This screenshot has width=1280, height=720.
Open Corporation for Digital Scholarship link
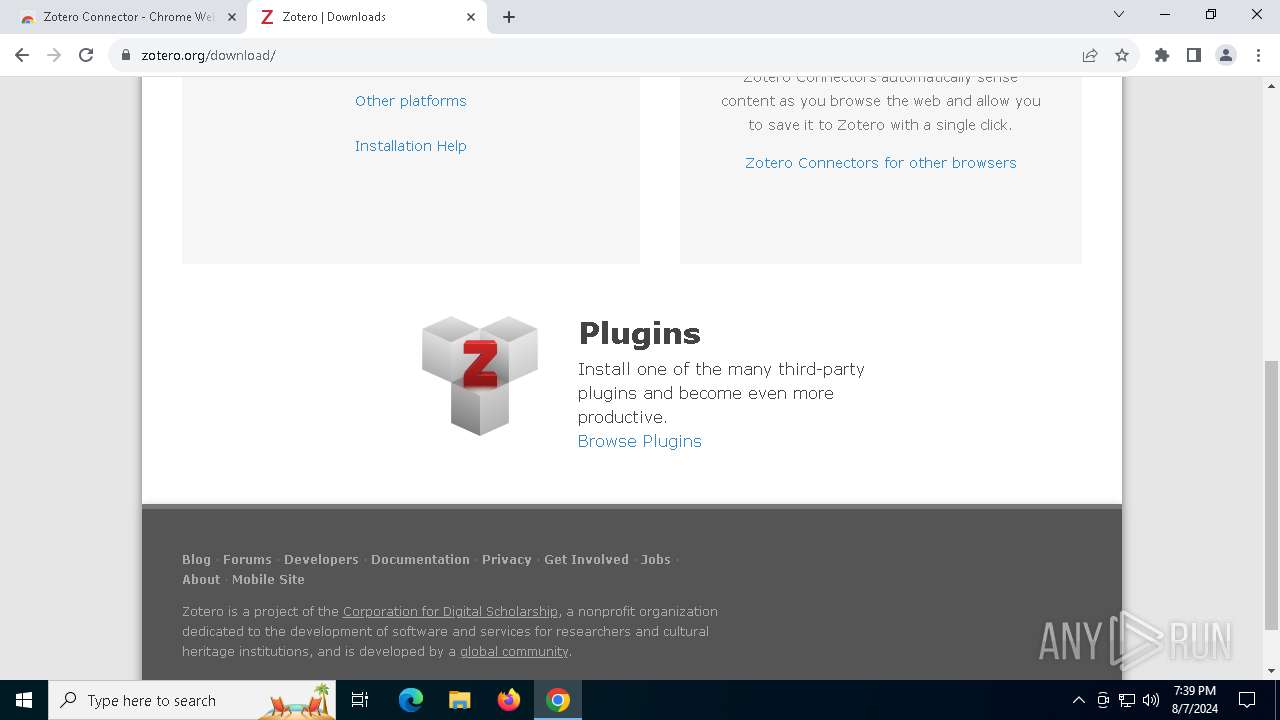[x=450, y=611]
